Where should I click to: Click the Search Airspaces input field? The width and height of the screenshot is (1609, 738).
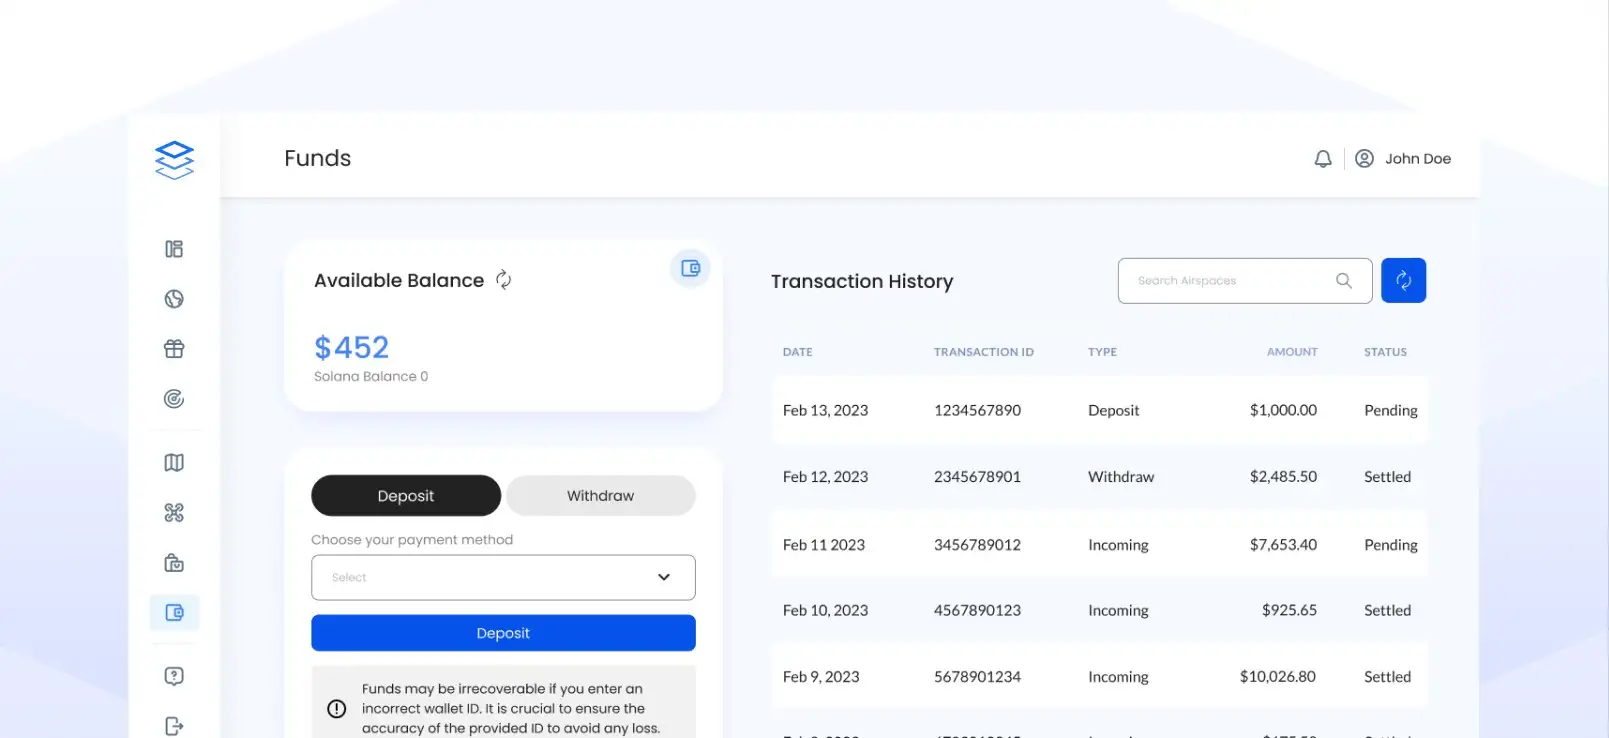point(1230,281)
